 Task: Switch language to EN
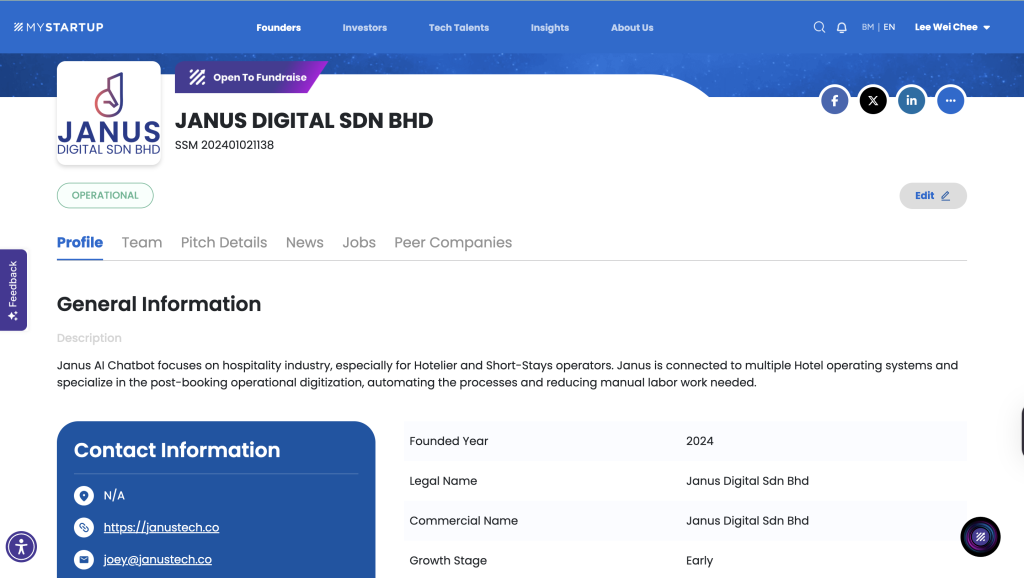(x=889, y=27)
